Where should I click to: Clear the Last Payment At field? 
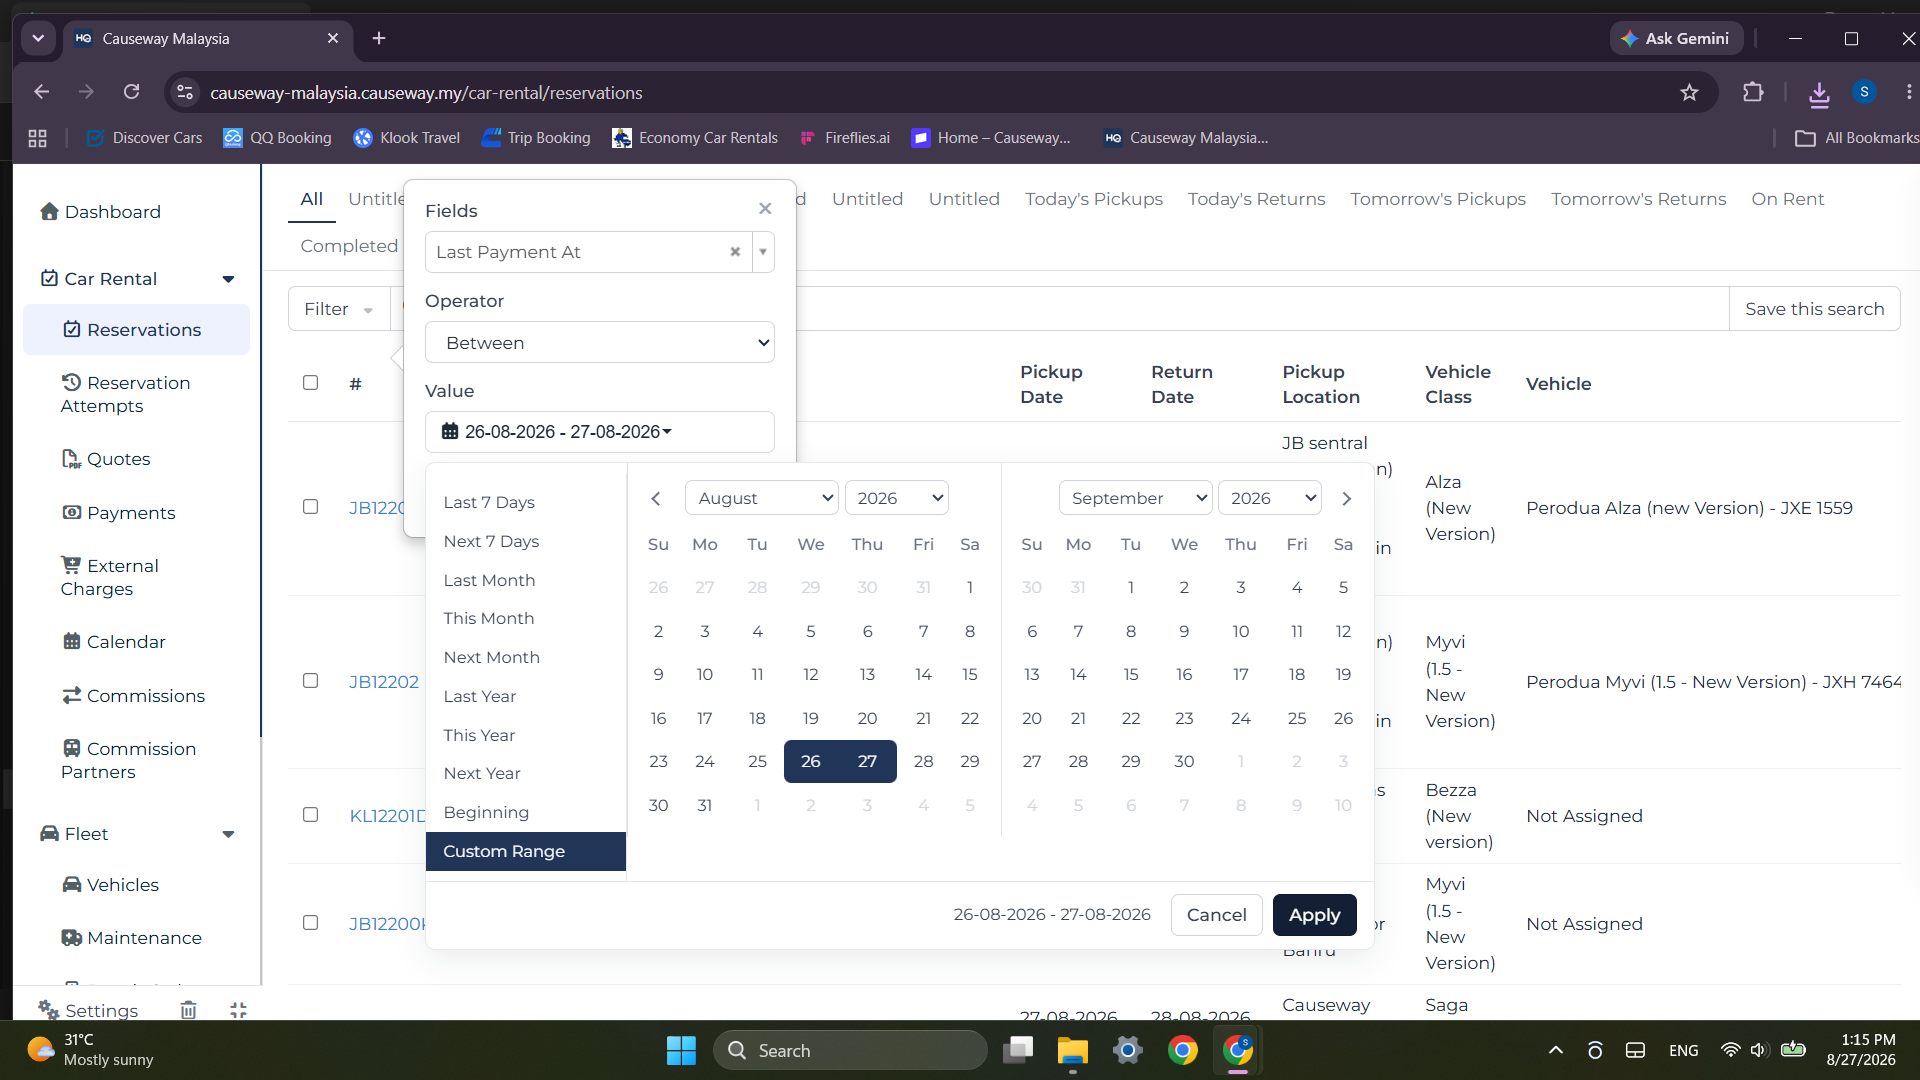pos(735,252)
